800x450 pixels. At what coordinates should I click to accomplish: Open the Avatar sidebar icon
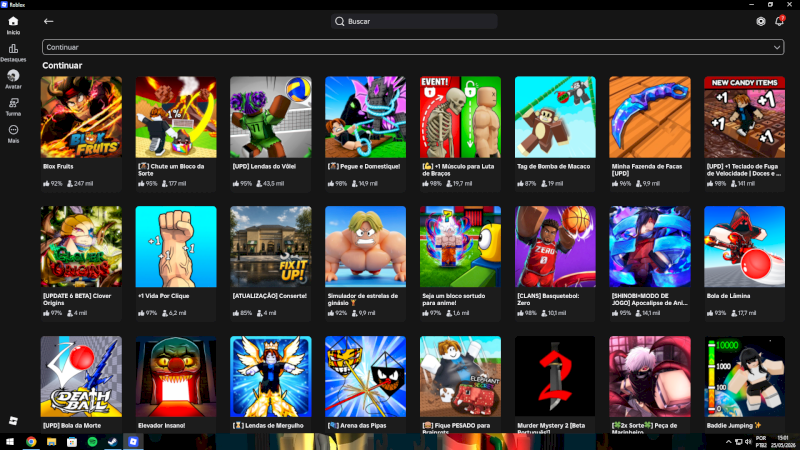click(13, 76)
